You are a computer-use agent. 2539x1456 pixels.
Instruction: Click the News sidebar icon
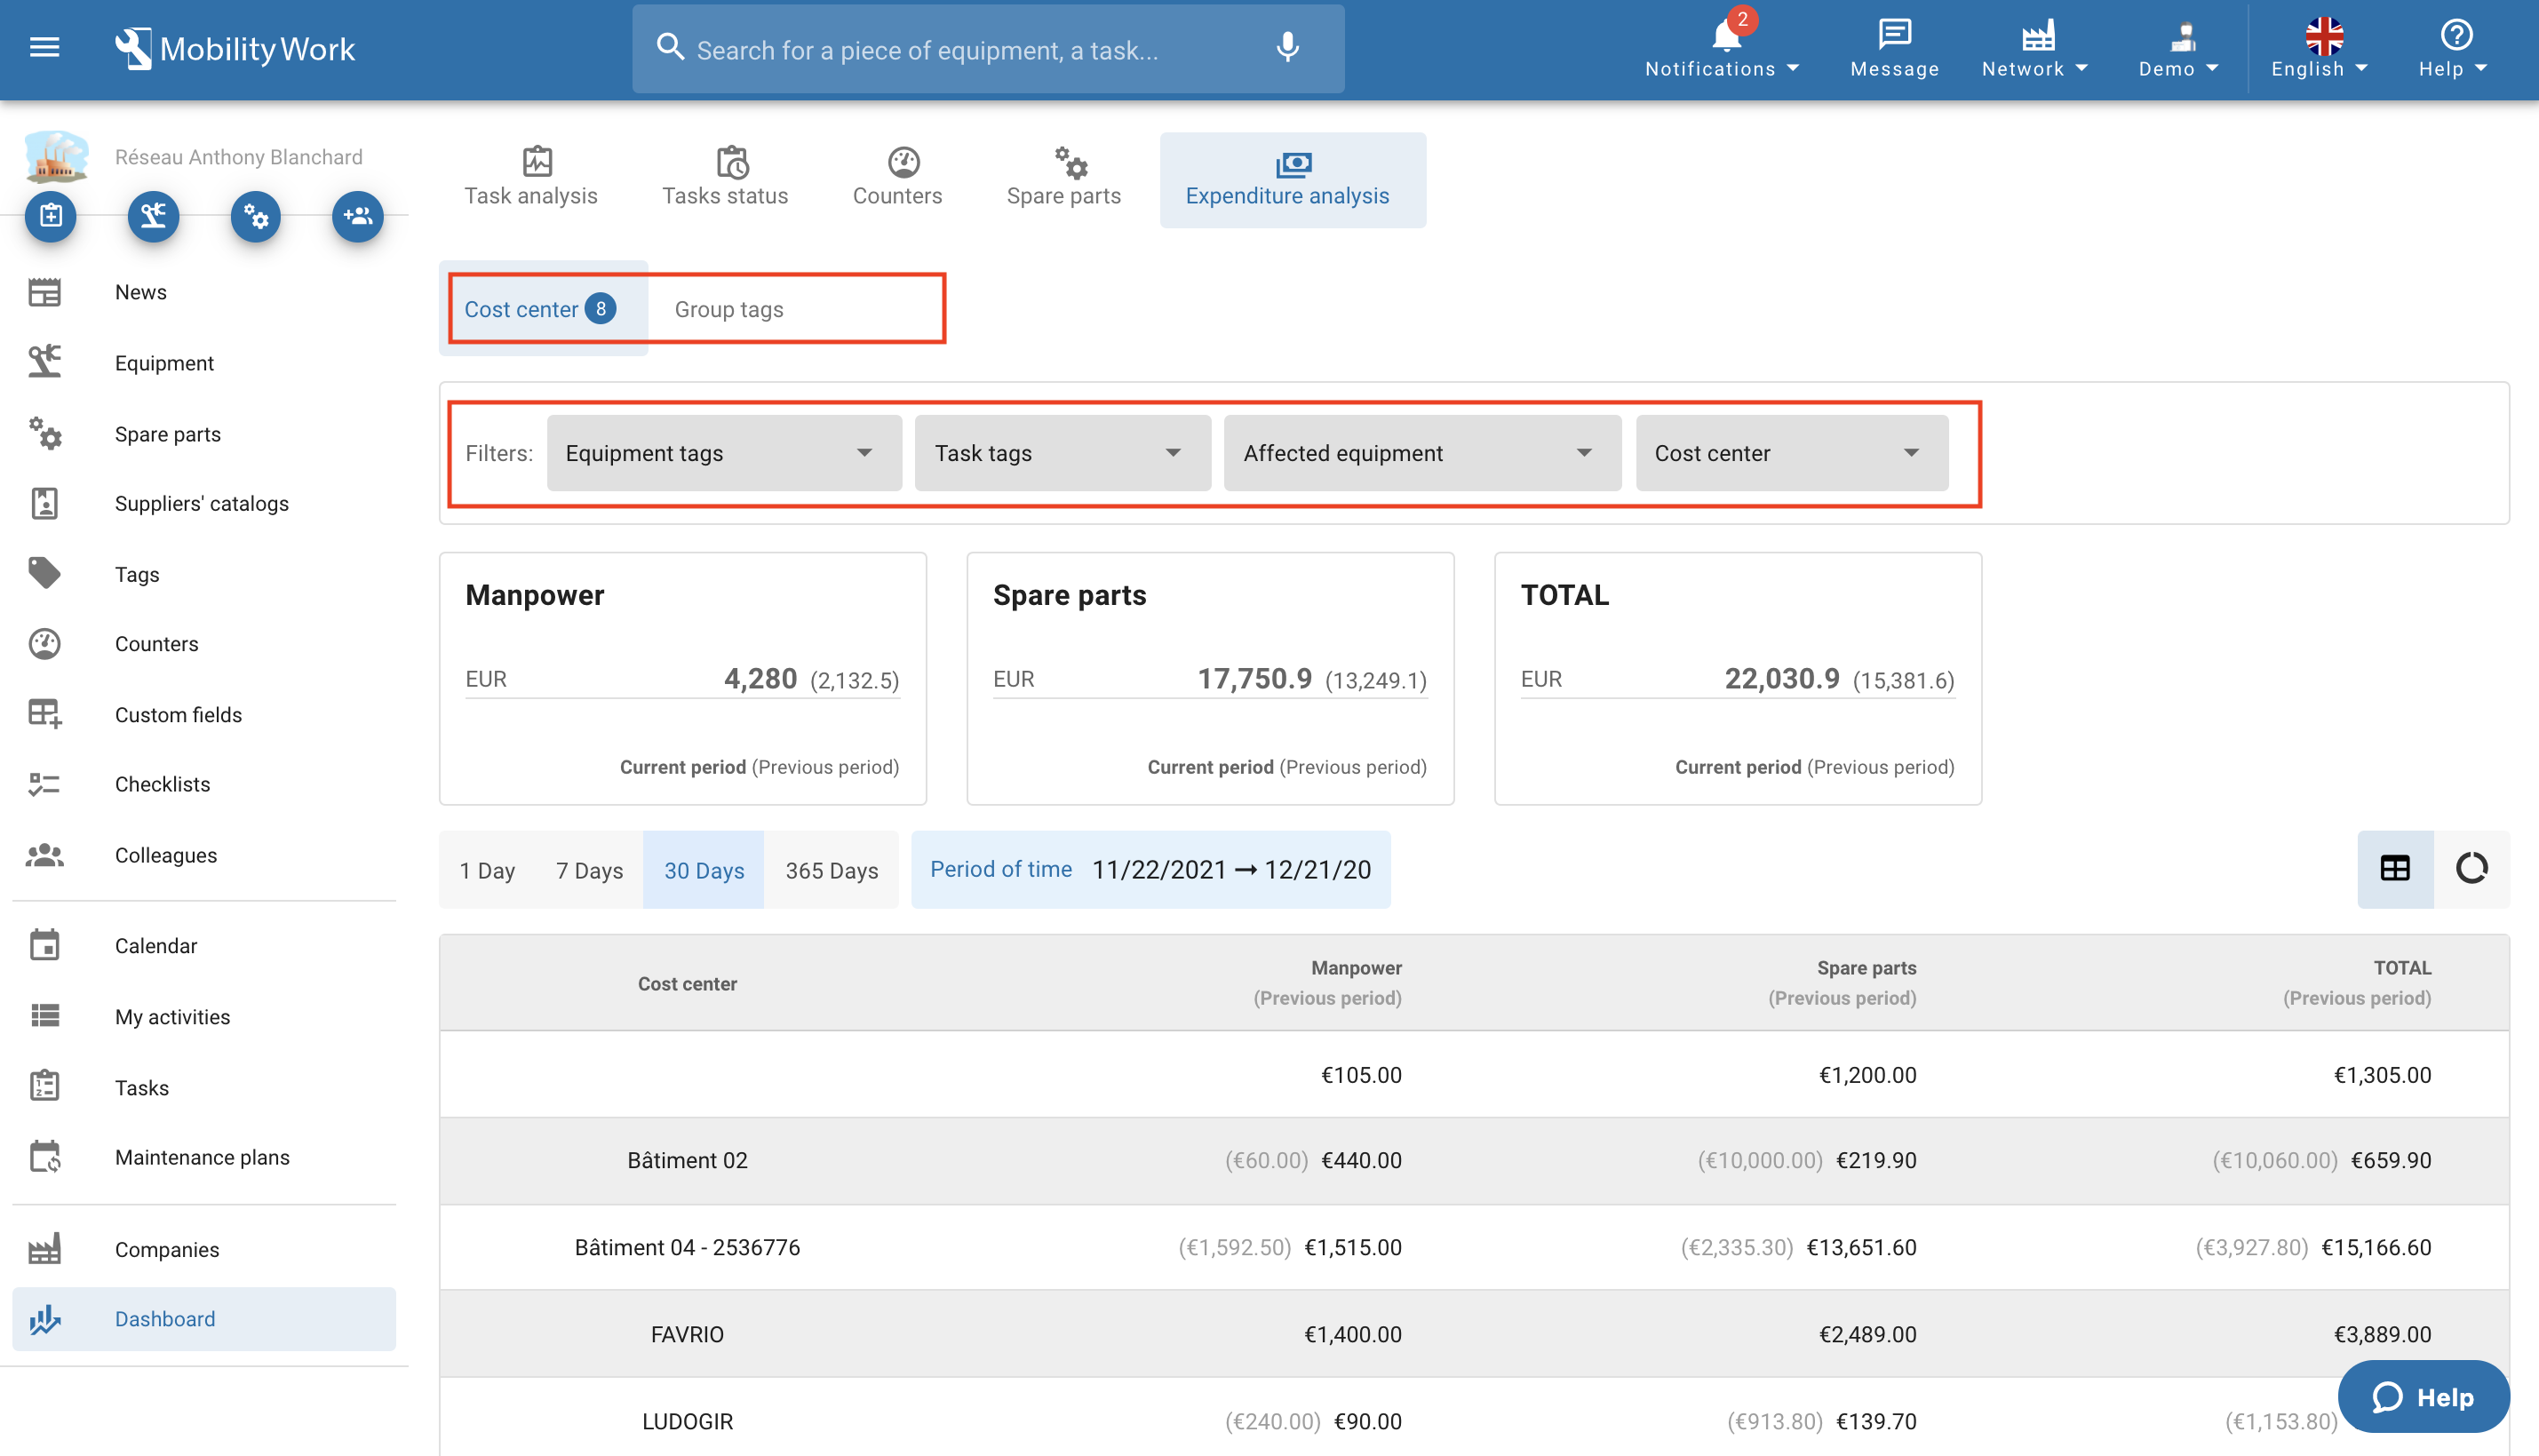tap(44, 292)
